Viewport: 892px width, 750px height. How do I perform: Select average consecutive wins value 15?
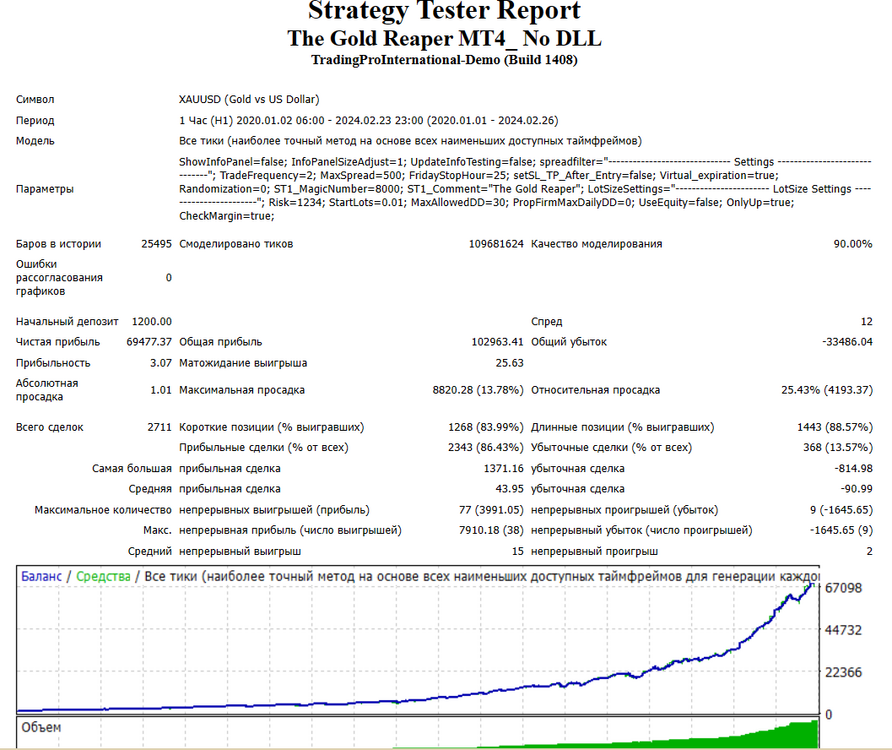[518, 551]
